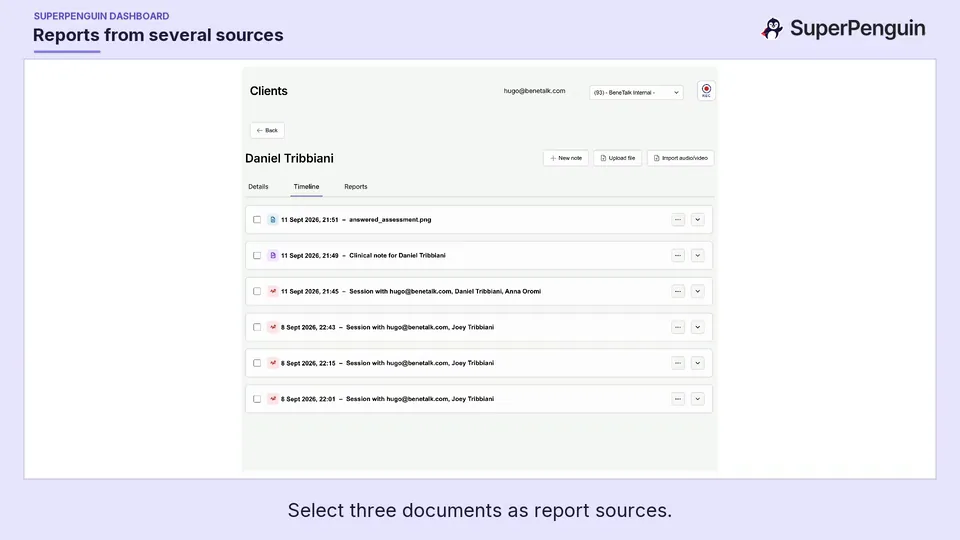This screenshot has height=540, width=960.
Task: Expand the 8 Sept 22:43 session row
Action: 697,327
